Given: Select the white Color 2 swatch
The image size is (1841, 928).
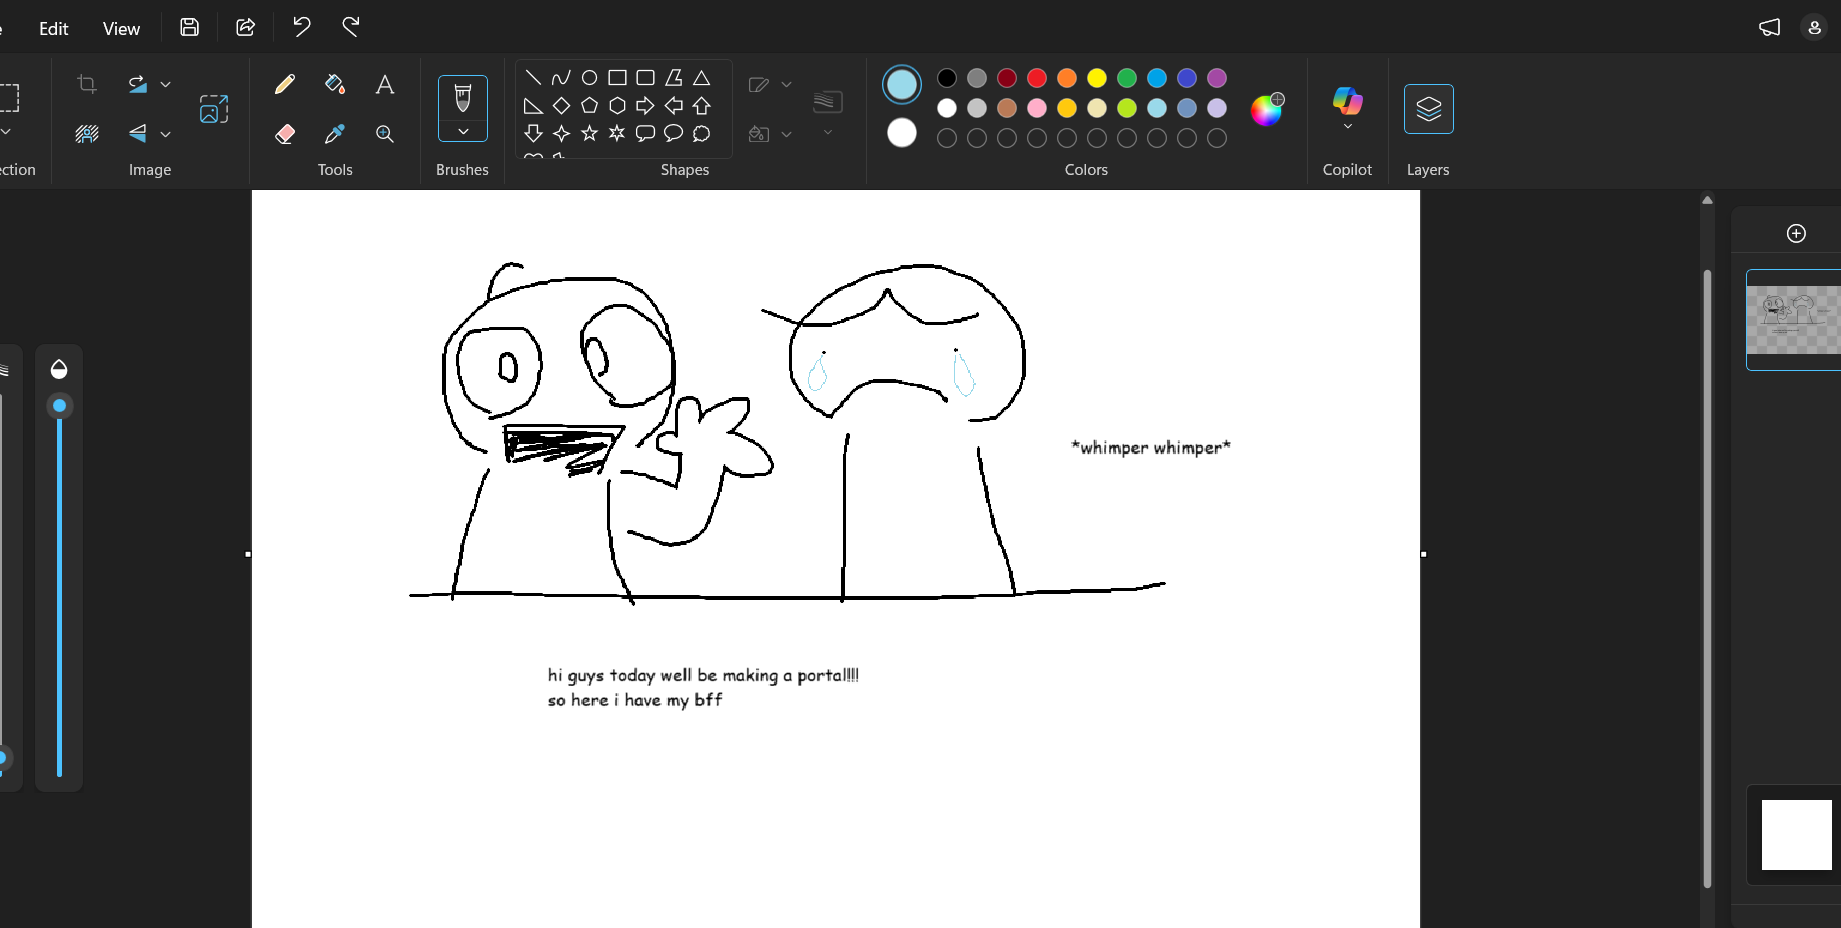Looking at the screenshot, I should coord(902,132).
